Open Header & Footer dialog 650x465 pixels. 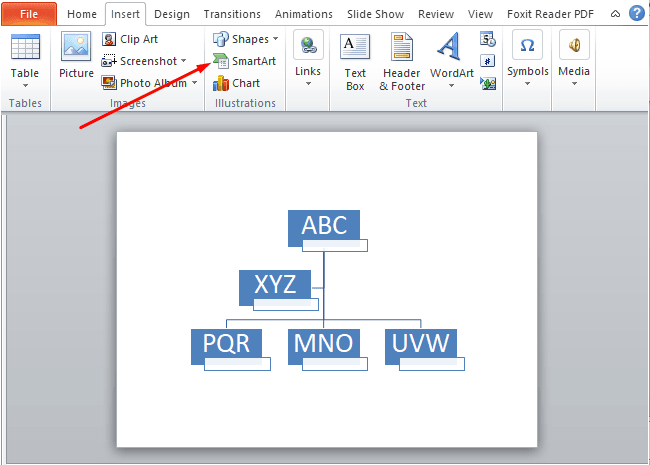tap(402, 62)
